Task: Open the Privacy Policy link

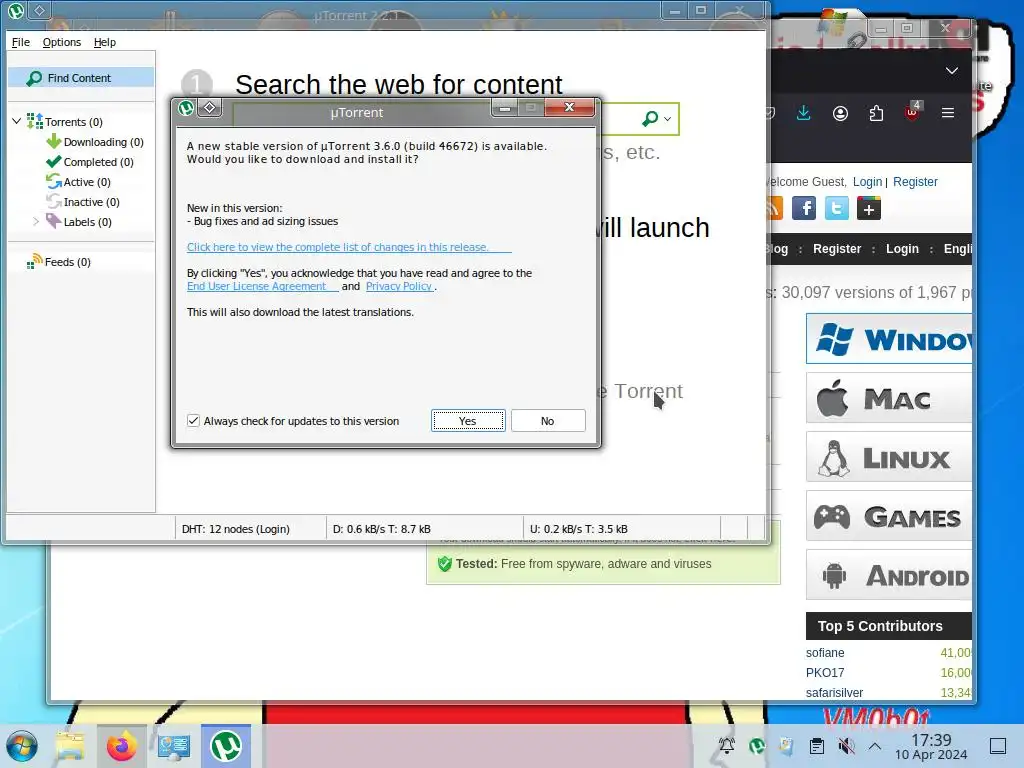Action: click(400, 286)
